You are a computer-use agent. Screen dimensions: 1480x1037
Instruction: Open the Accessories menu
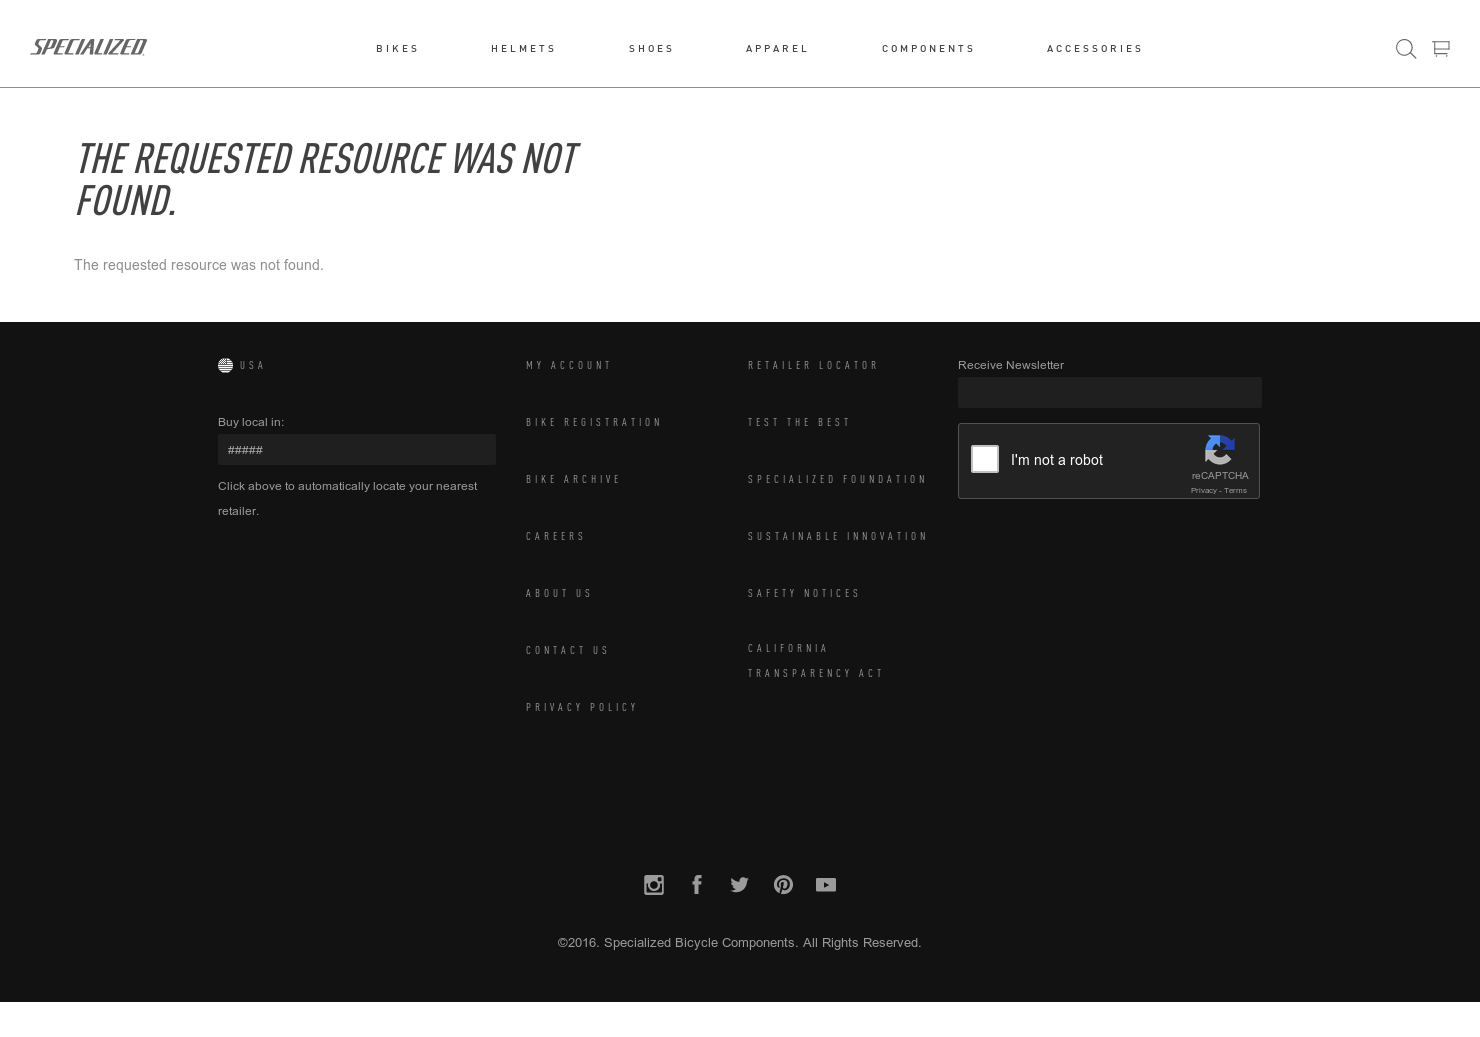(x=1095, y=49)
